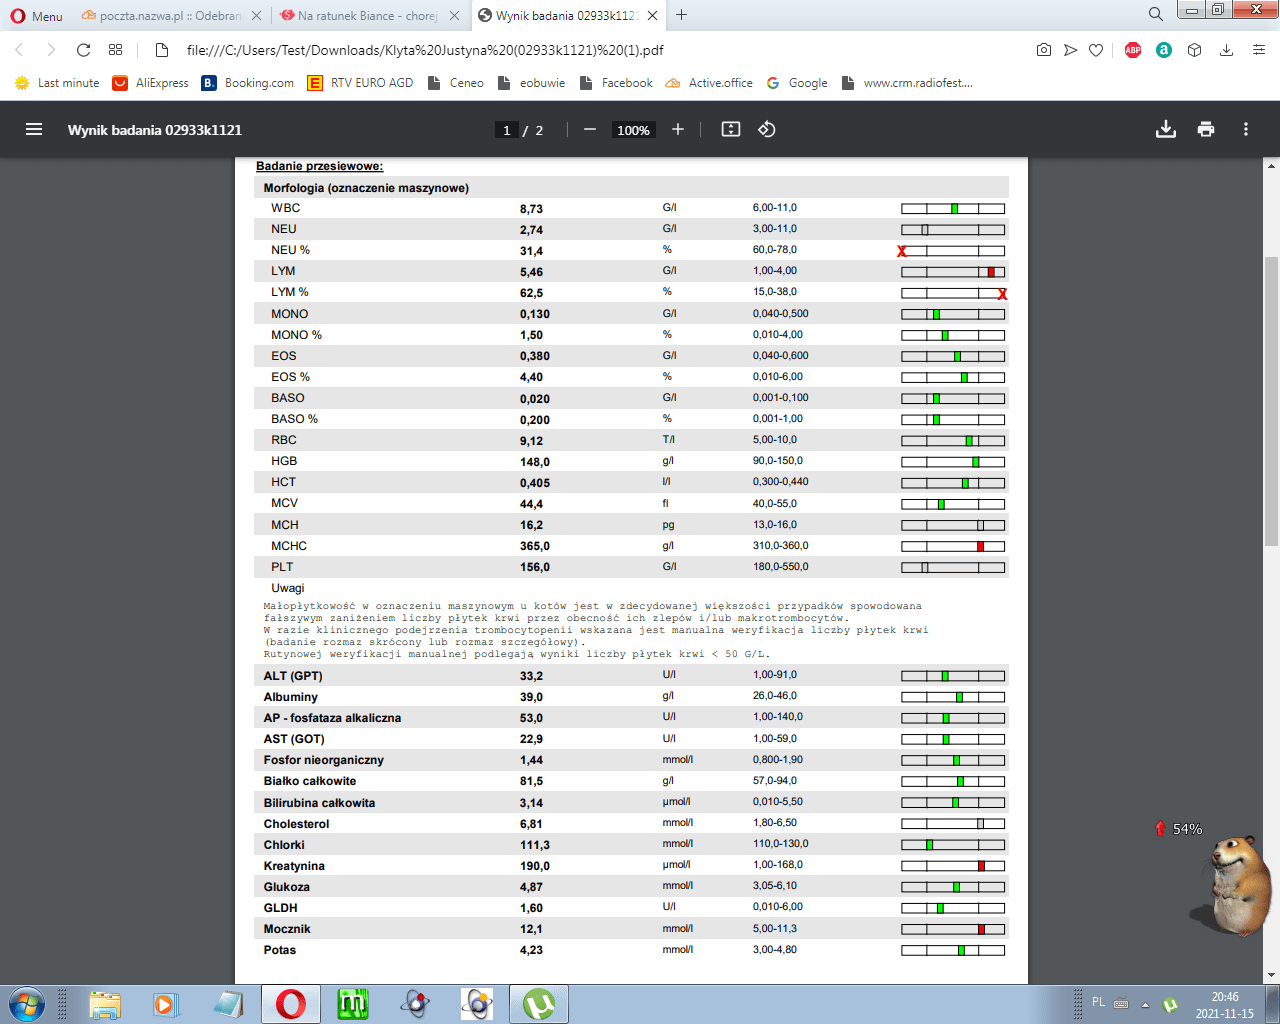Zoom out the PDF with minus button
Viewport: 1280px width, 1024px height.
(x=590, y=129)
